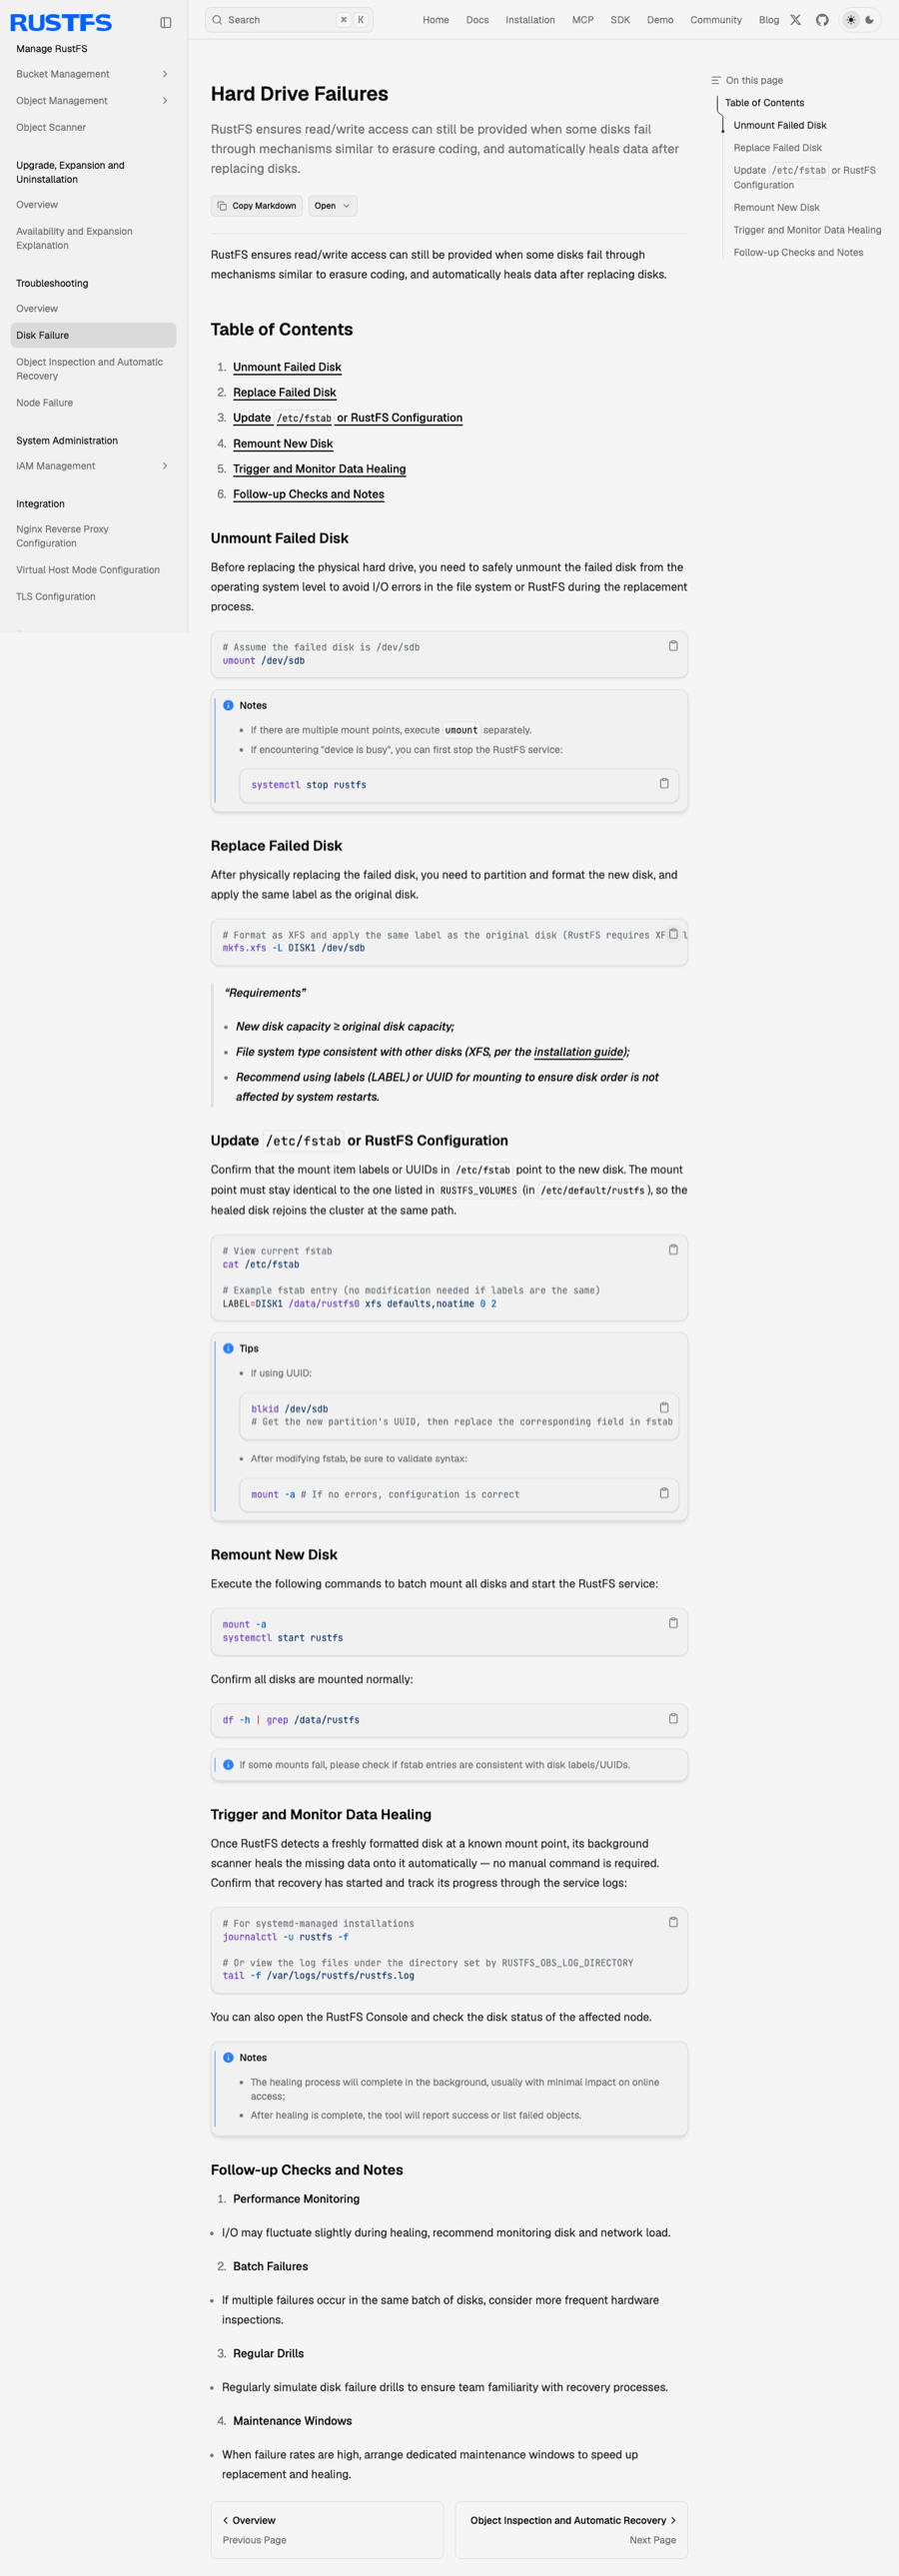Go to next page Object Inspection and Automatic Recovery
Screen dimensions: 899x2576
(x=572, y=2529)
